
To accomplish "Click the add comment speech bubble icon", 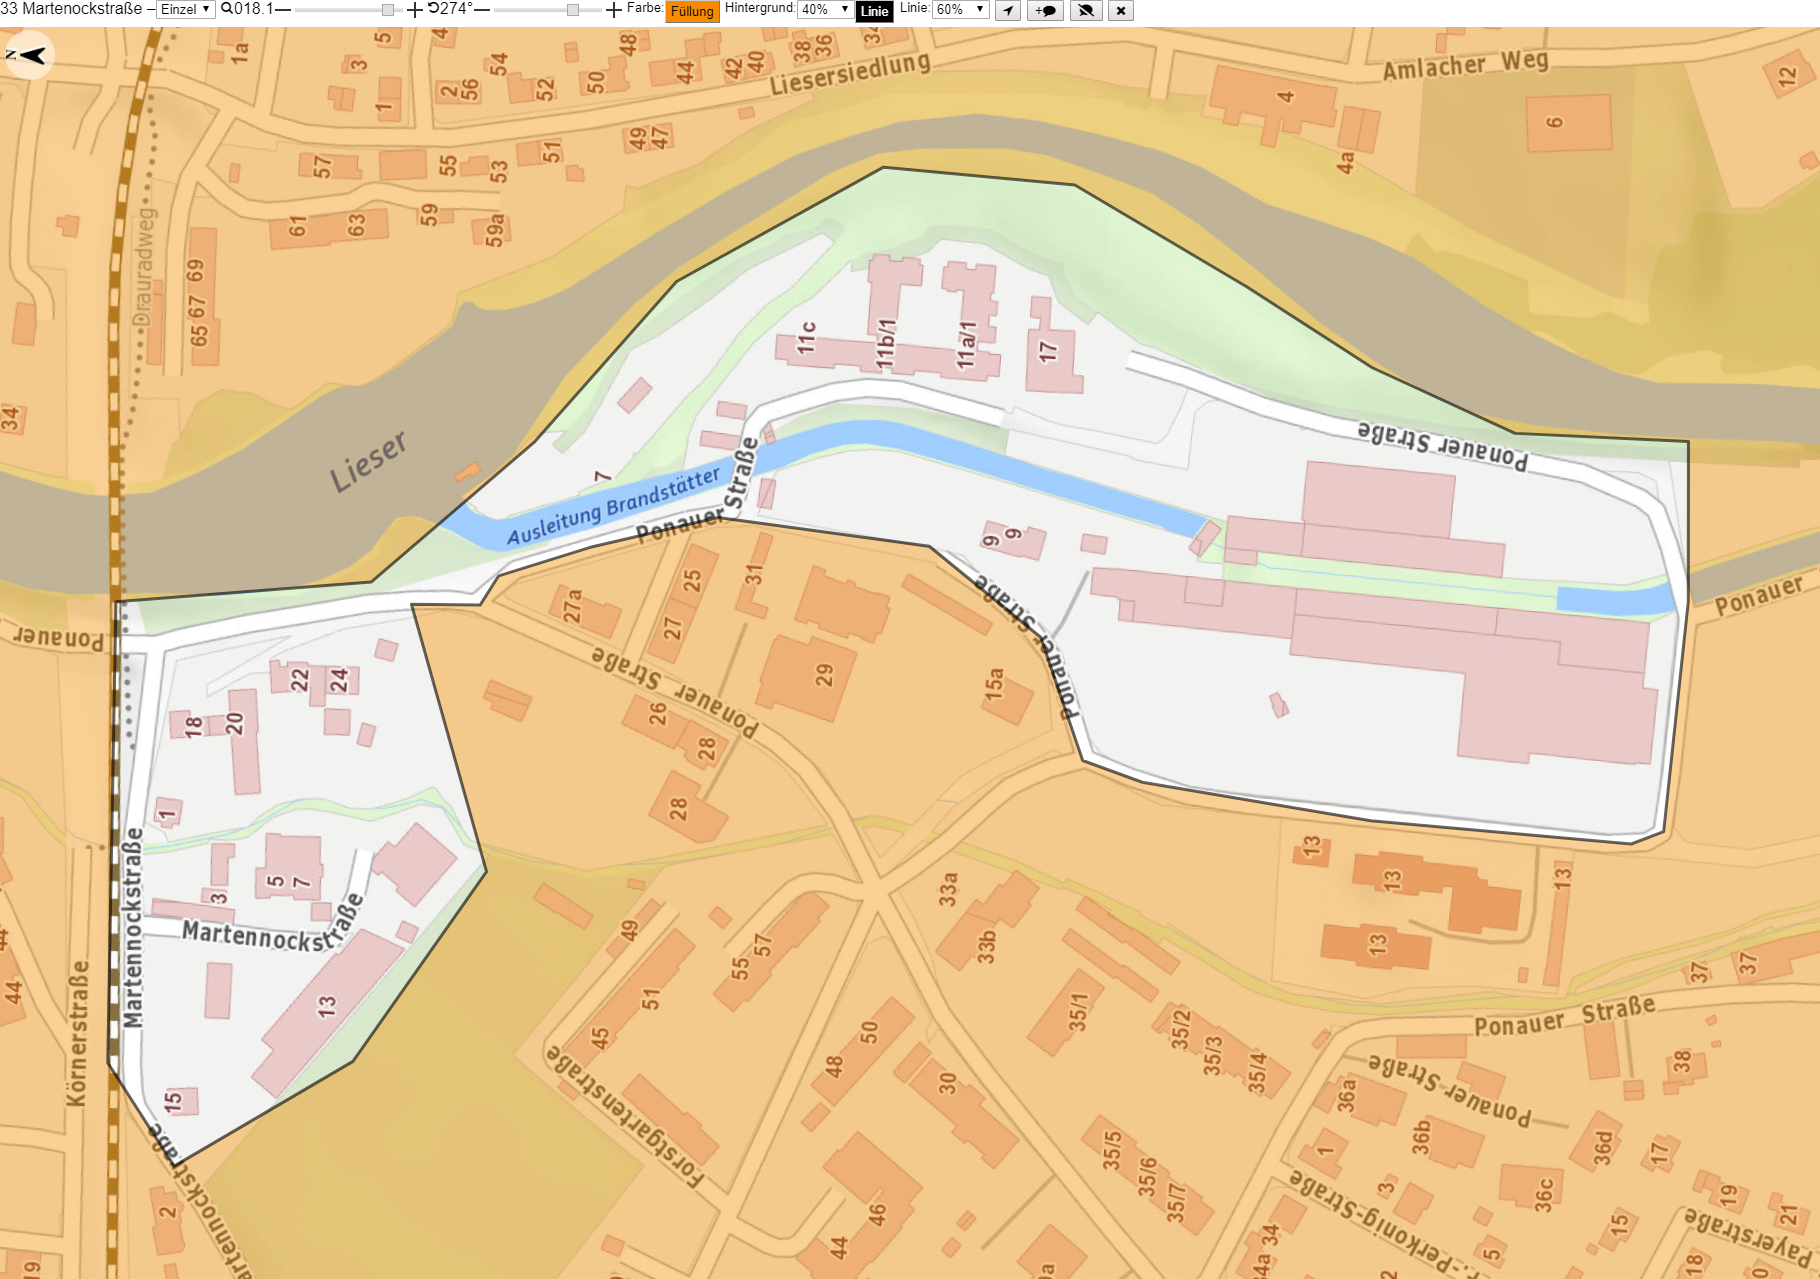I will tap(1046, 11).
